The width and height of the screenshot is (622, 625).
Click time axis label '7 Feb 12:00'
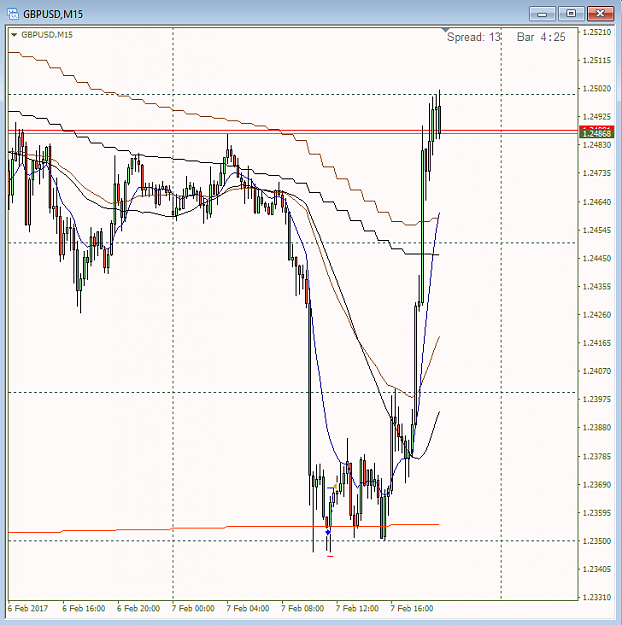pos(357,609)
